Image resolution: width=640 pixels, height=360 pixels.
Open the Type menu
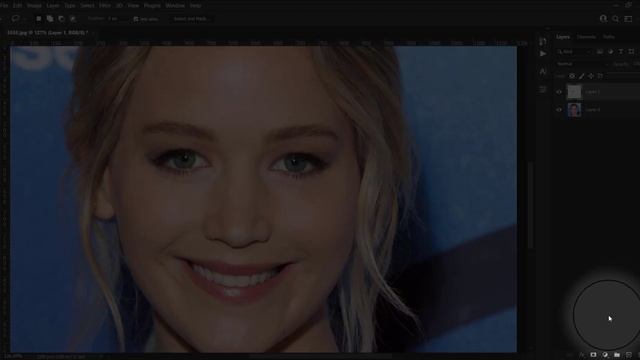coord(70,6)
